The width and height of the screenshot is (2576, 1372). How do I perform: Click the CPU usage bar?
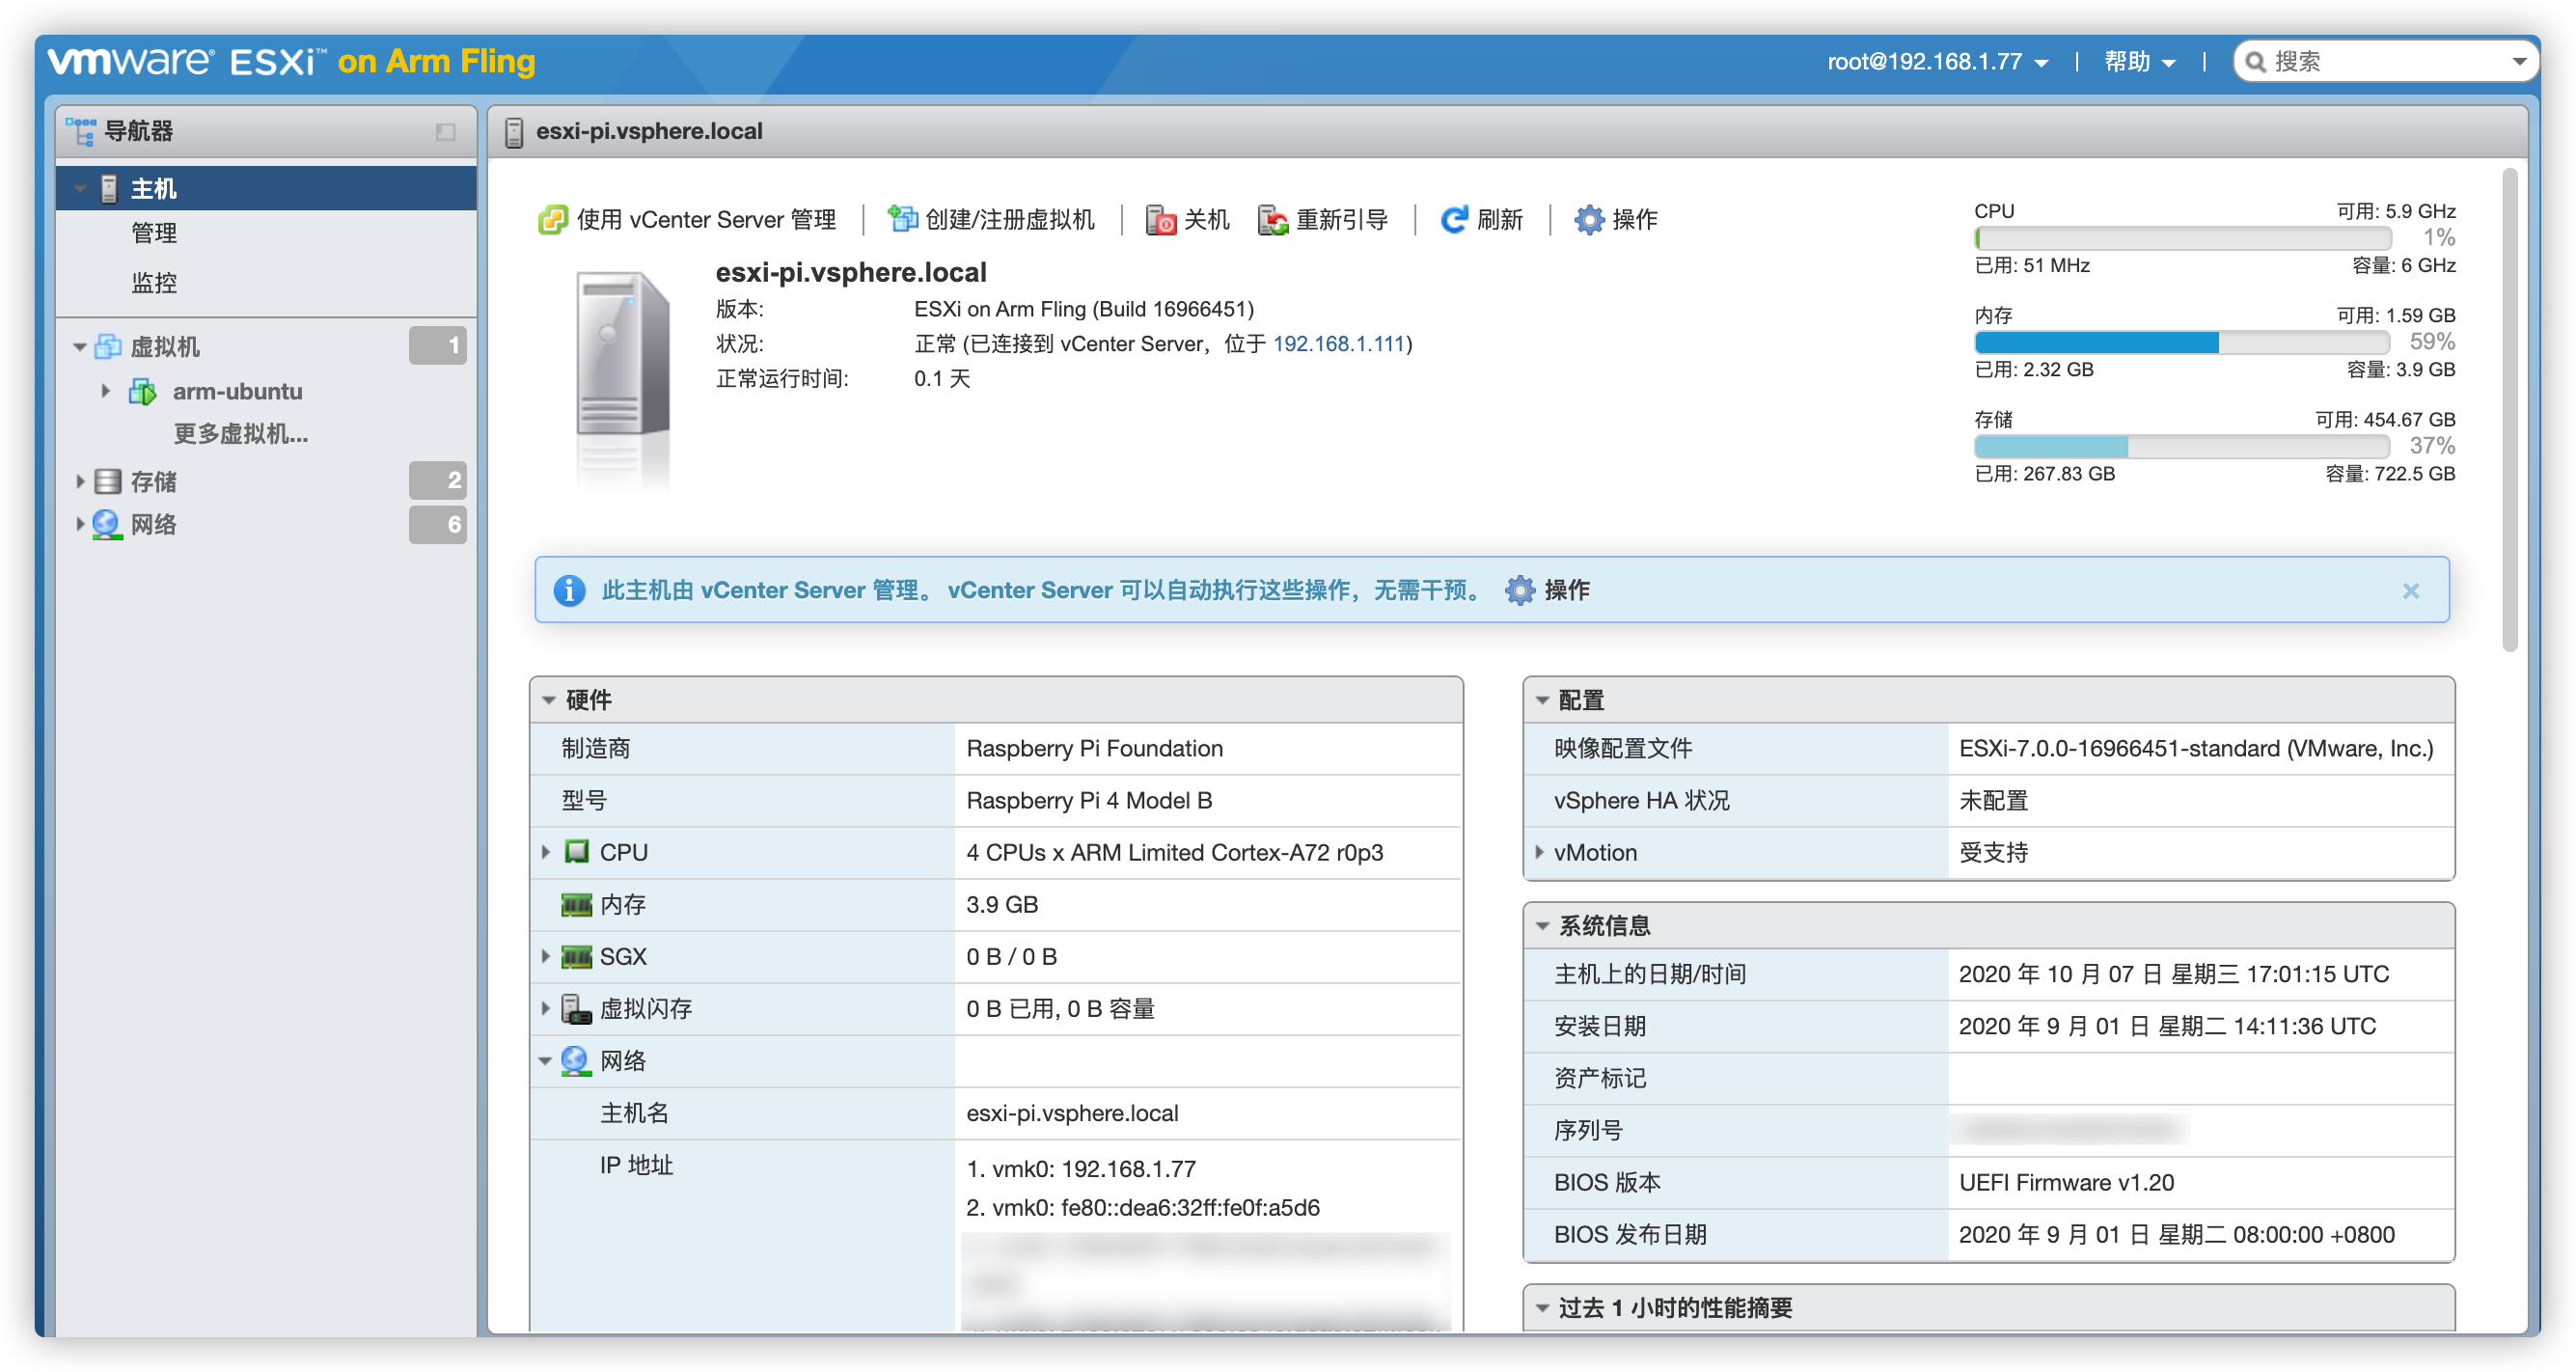coord(2183,239)
